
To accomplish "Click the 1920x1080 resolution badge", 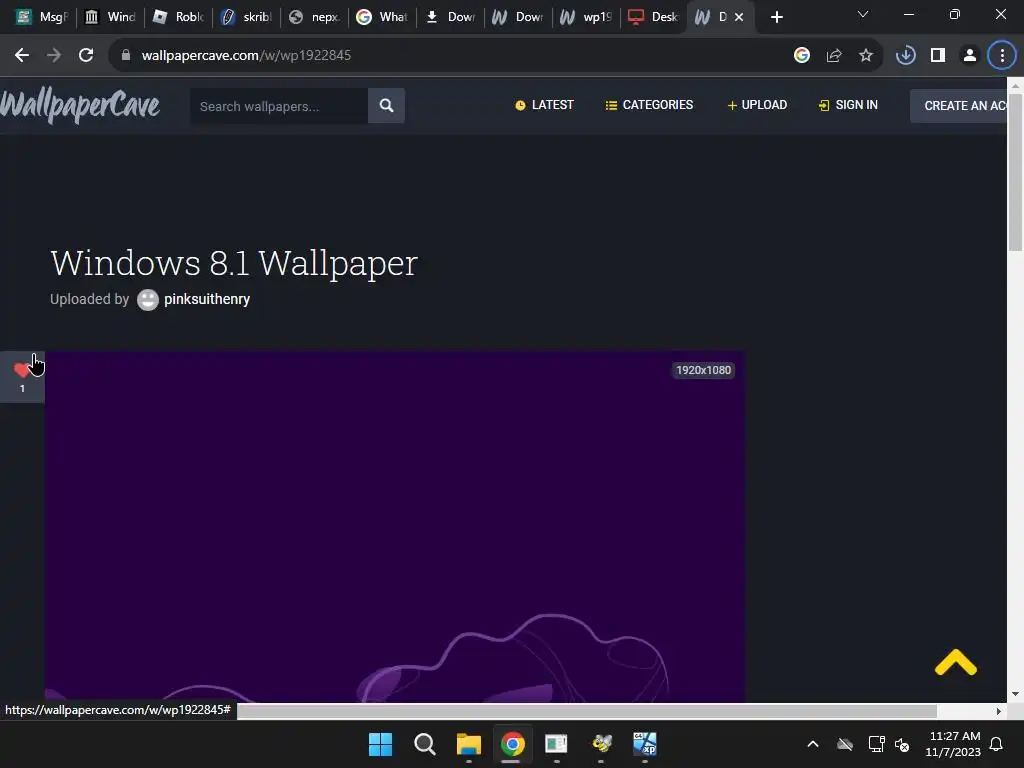I will tap(703, 370).
